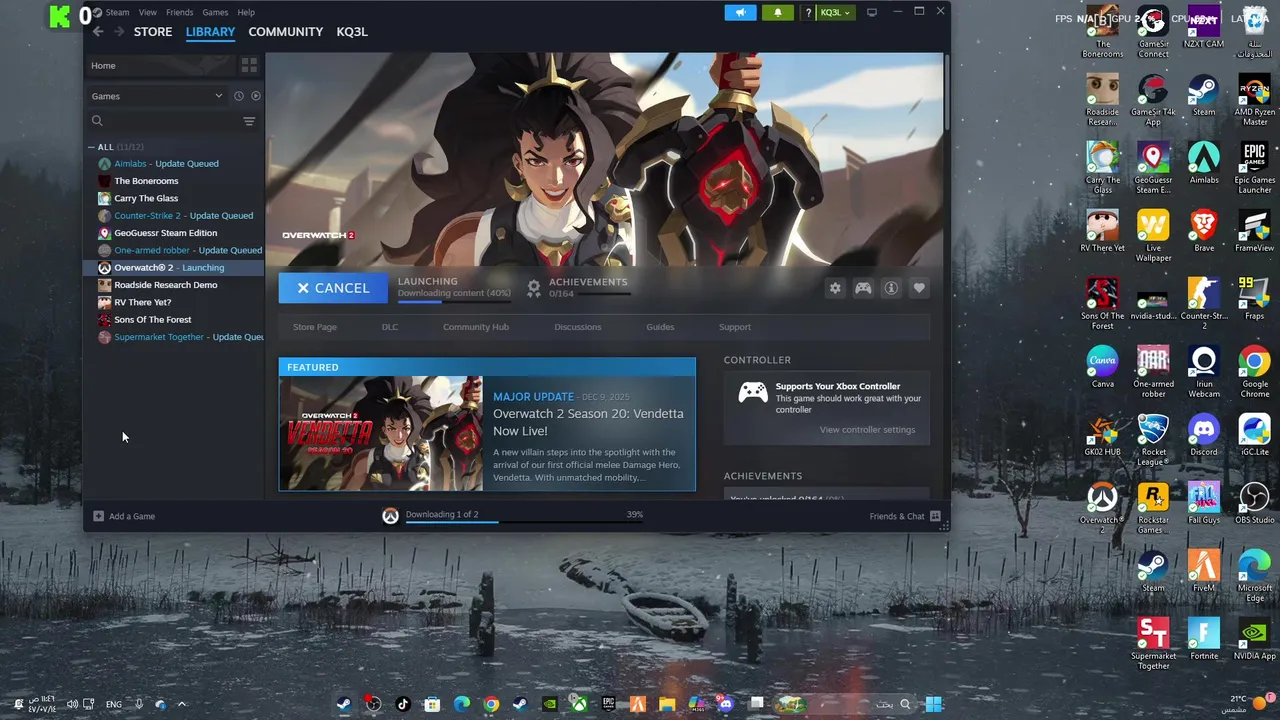This screenshot has width=1280, height=720.
Task: Open TikTok from the taskbar
Action: 403,704
